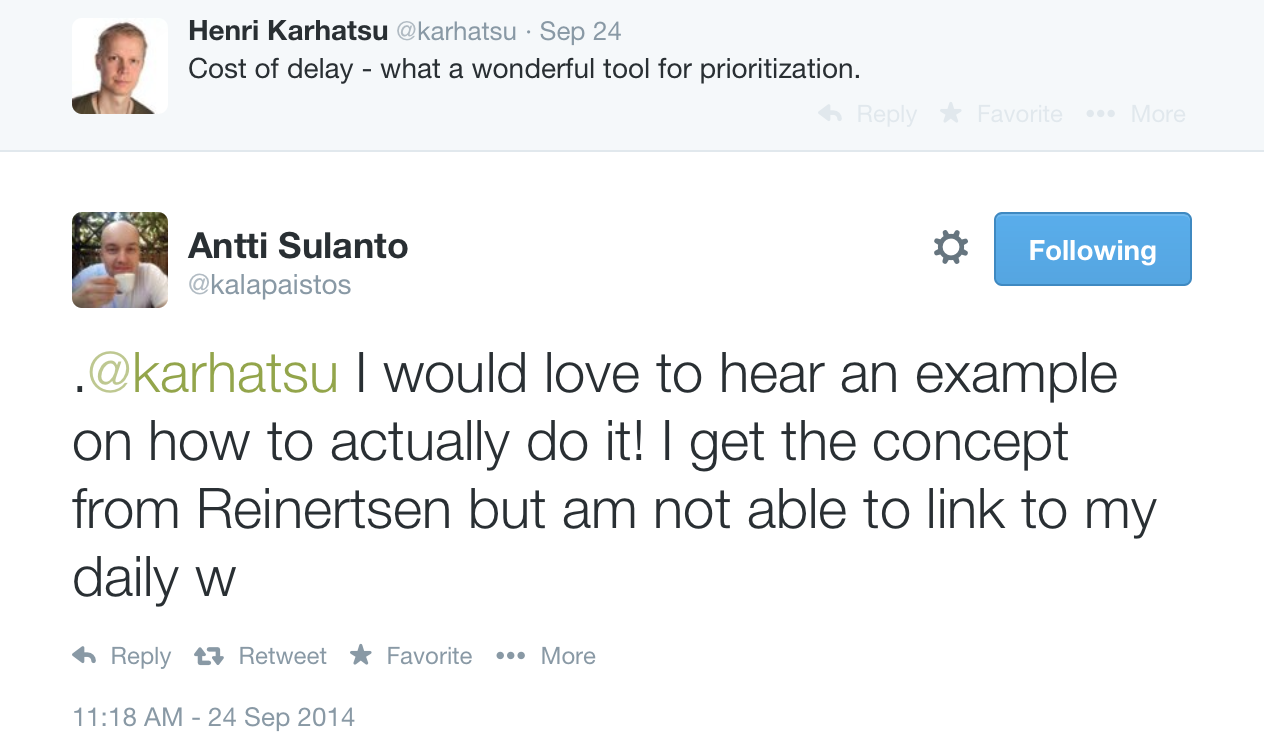
Task: Click the reply arrow icon under Antti's tweet
Action: (85, 656)
